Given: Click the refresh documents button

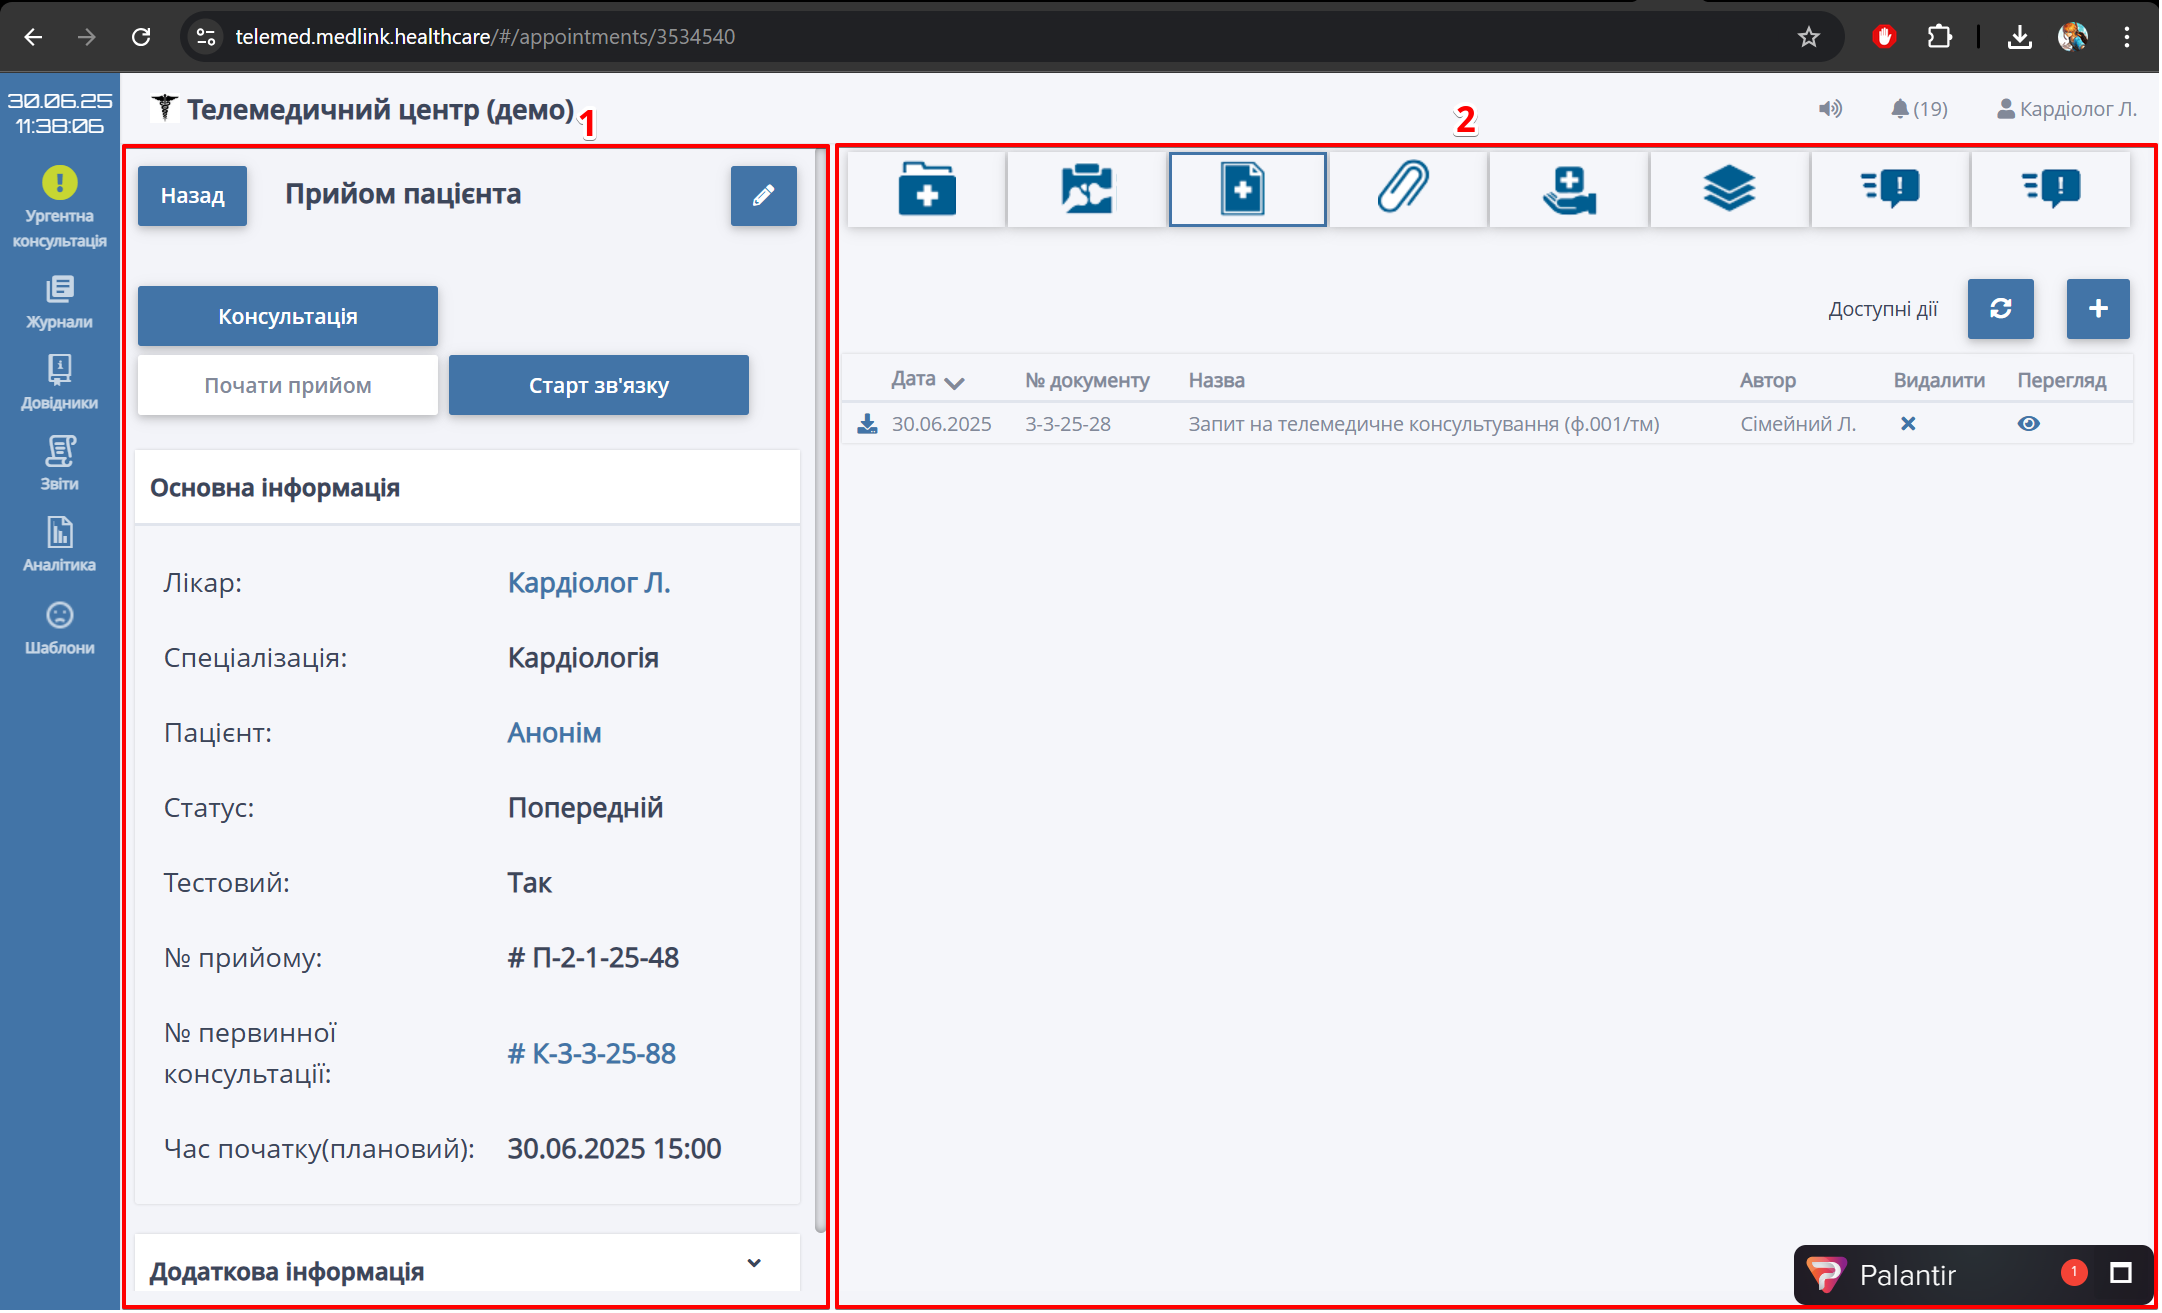Looking at the screenshot, I should pos(2000,309).
